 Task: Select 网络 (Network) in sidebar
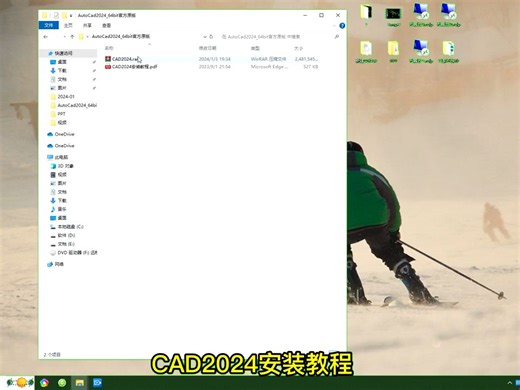coord(59,264)
